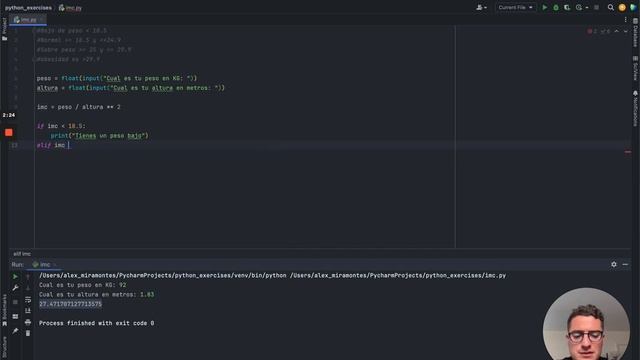
Task: Click the up arrow in Run panel
Action: 28,277
